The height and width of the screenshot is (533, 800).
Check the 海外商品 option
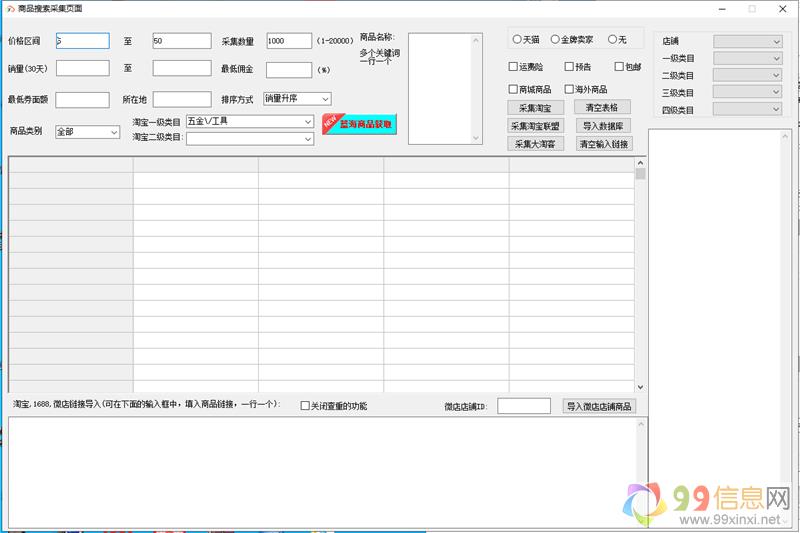coord(569,89)
